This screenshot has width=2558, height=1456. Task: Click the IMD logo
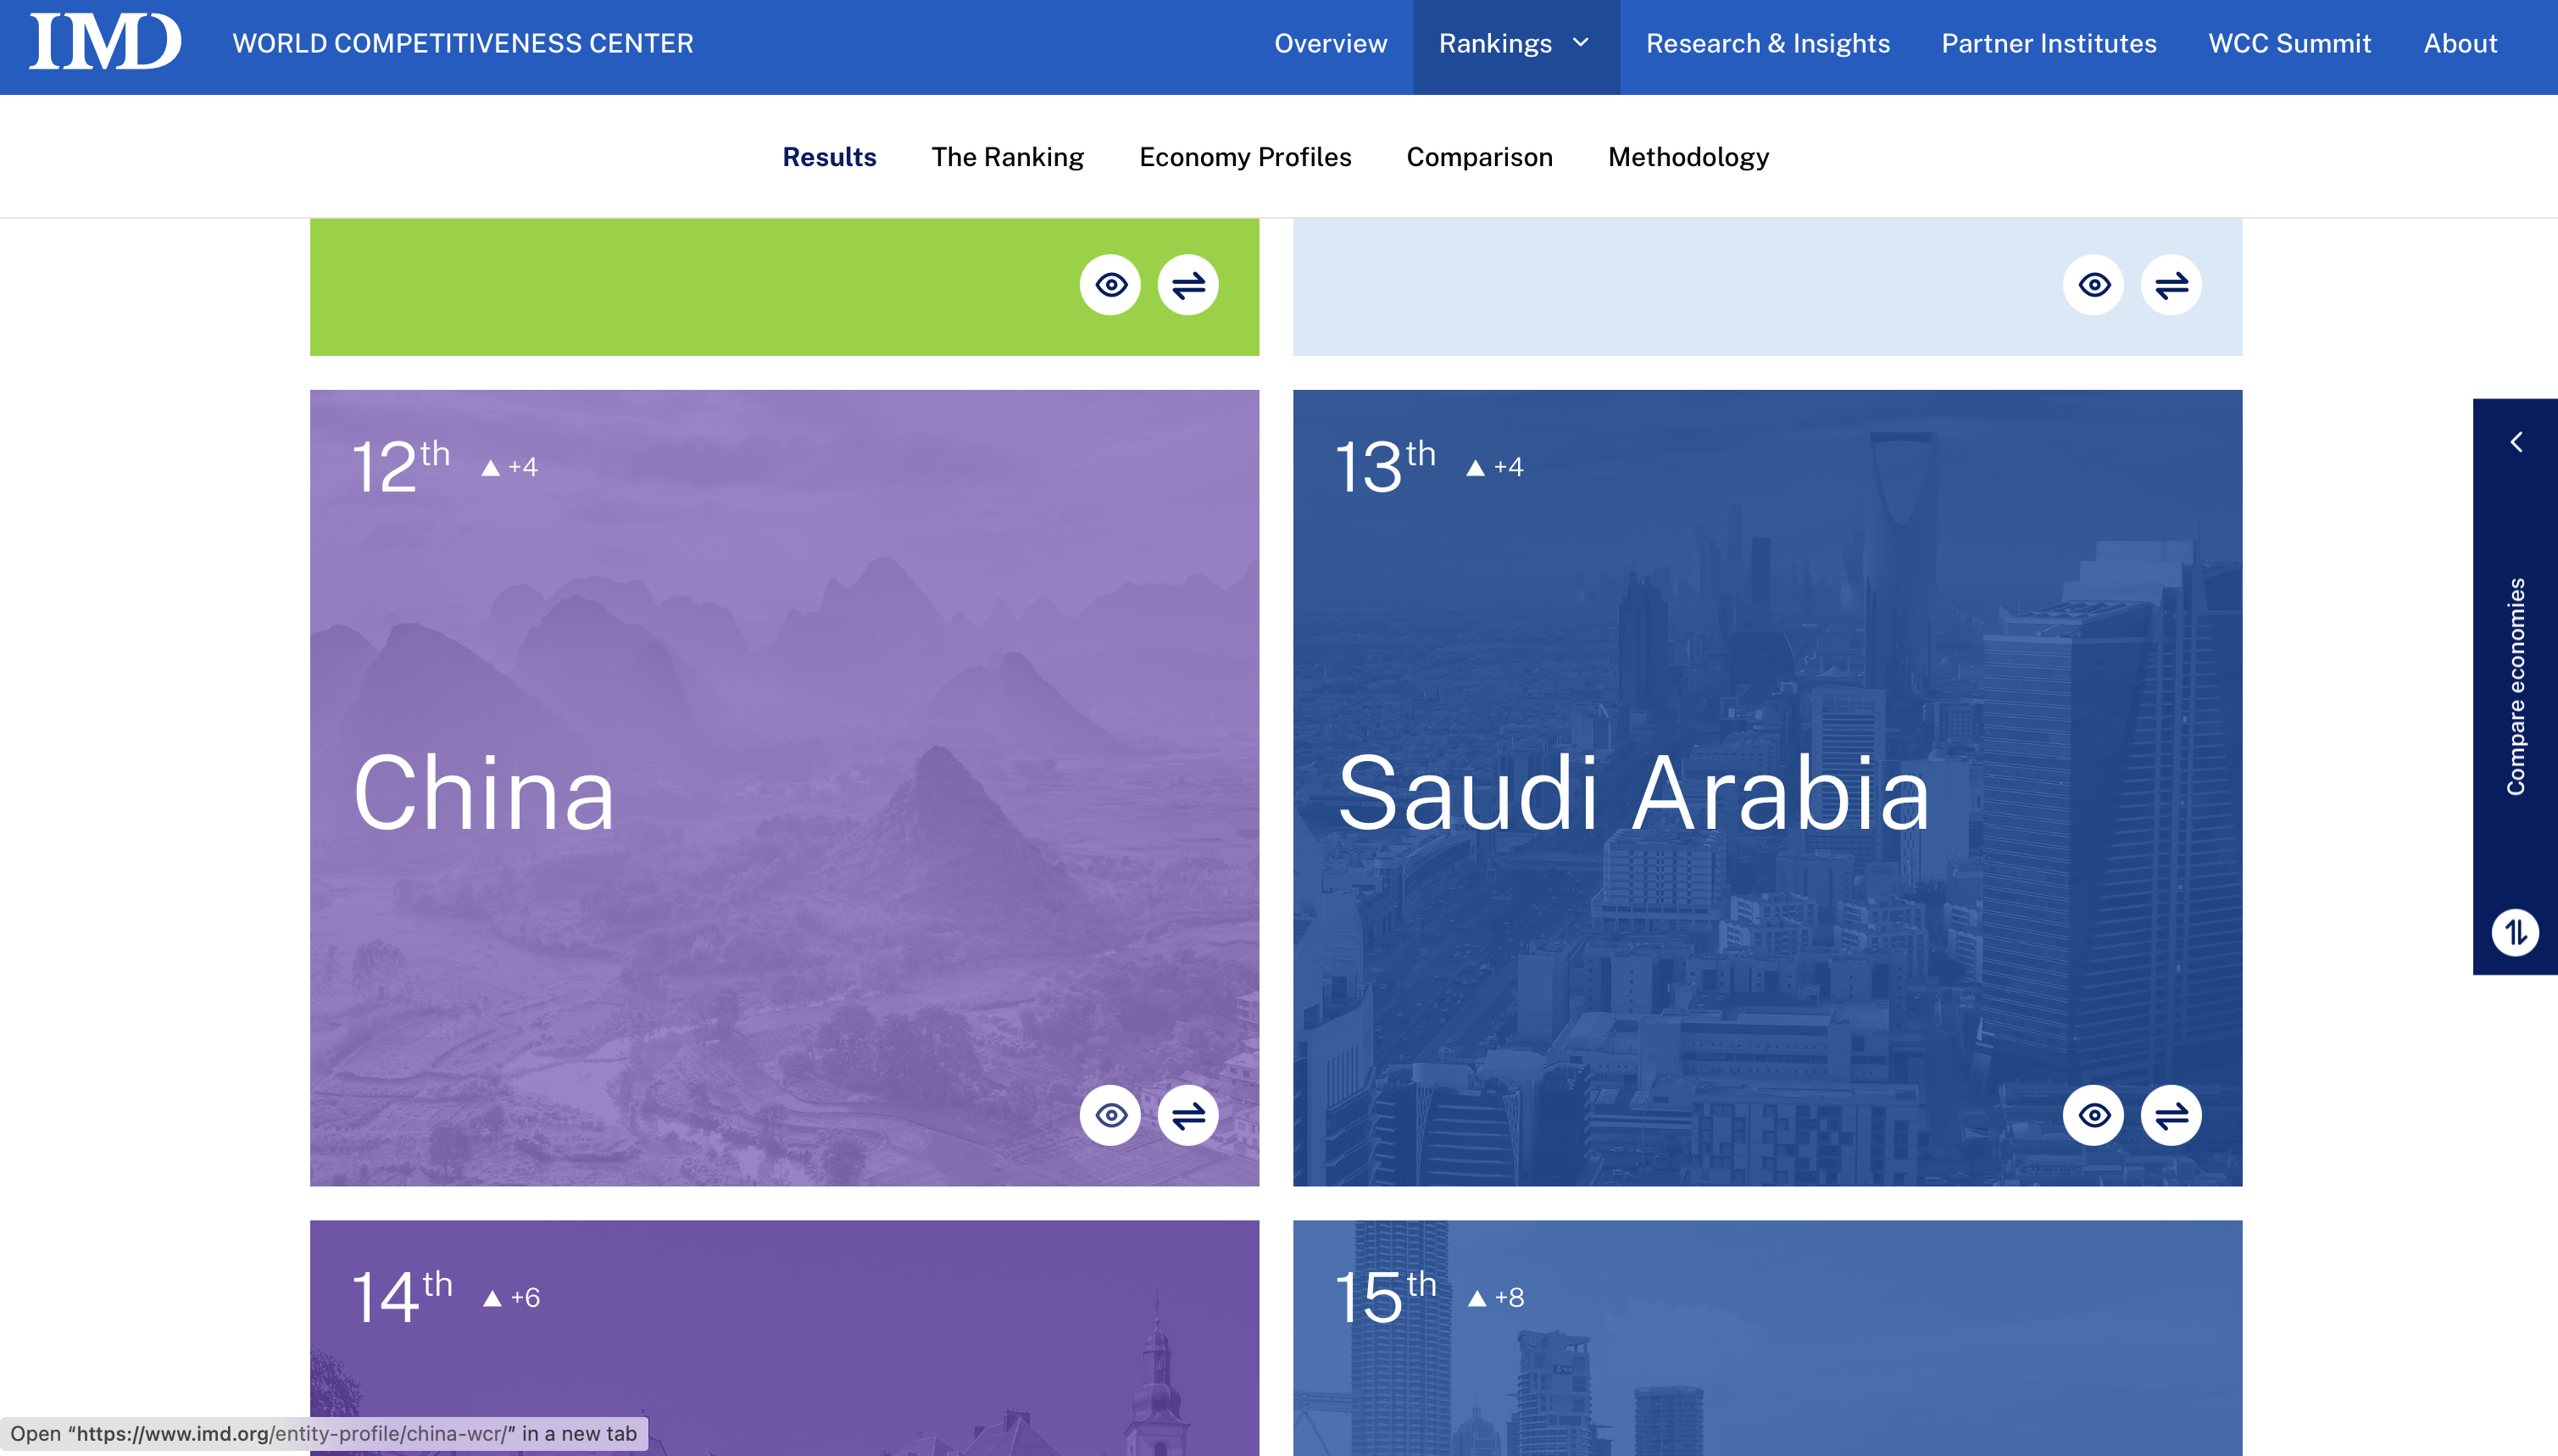(x=105, y=42)
